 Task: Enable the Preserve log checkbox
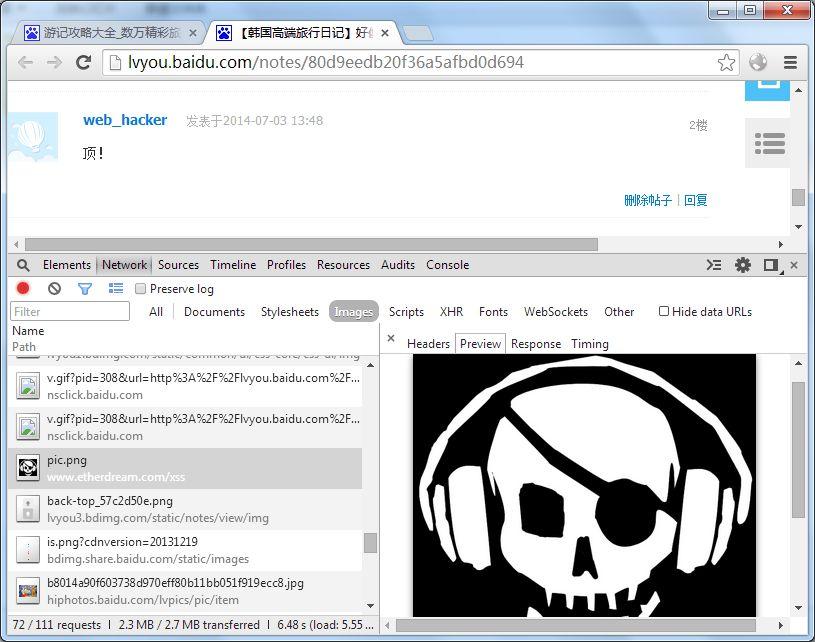click(141, 289)
